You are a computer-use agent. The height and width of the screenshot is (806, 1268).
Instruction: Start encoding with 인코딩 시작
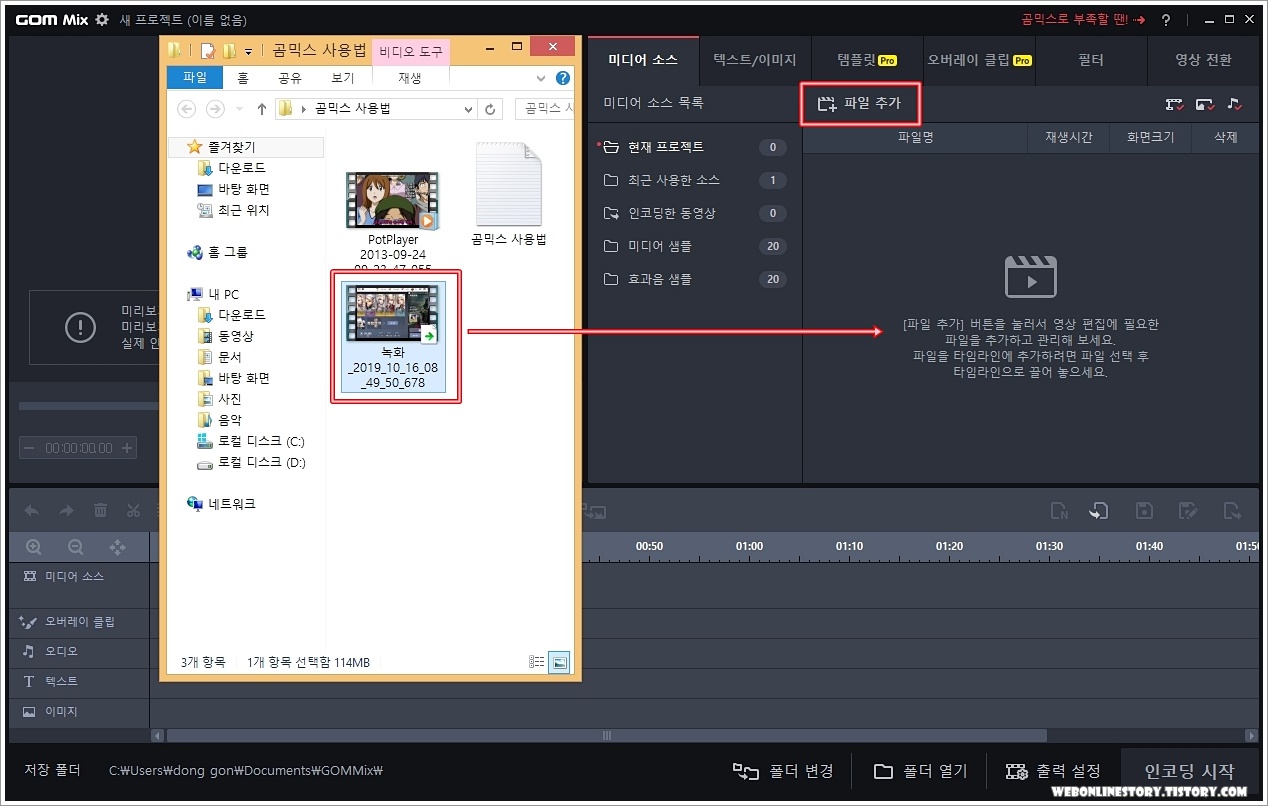coord(1190,771)
